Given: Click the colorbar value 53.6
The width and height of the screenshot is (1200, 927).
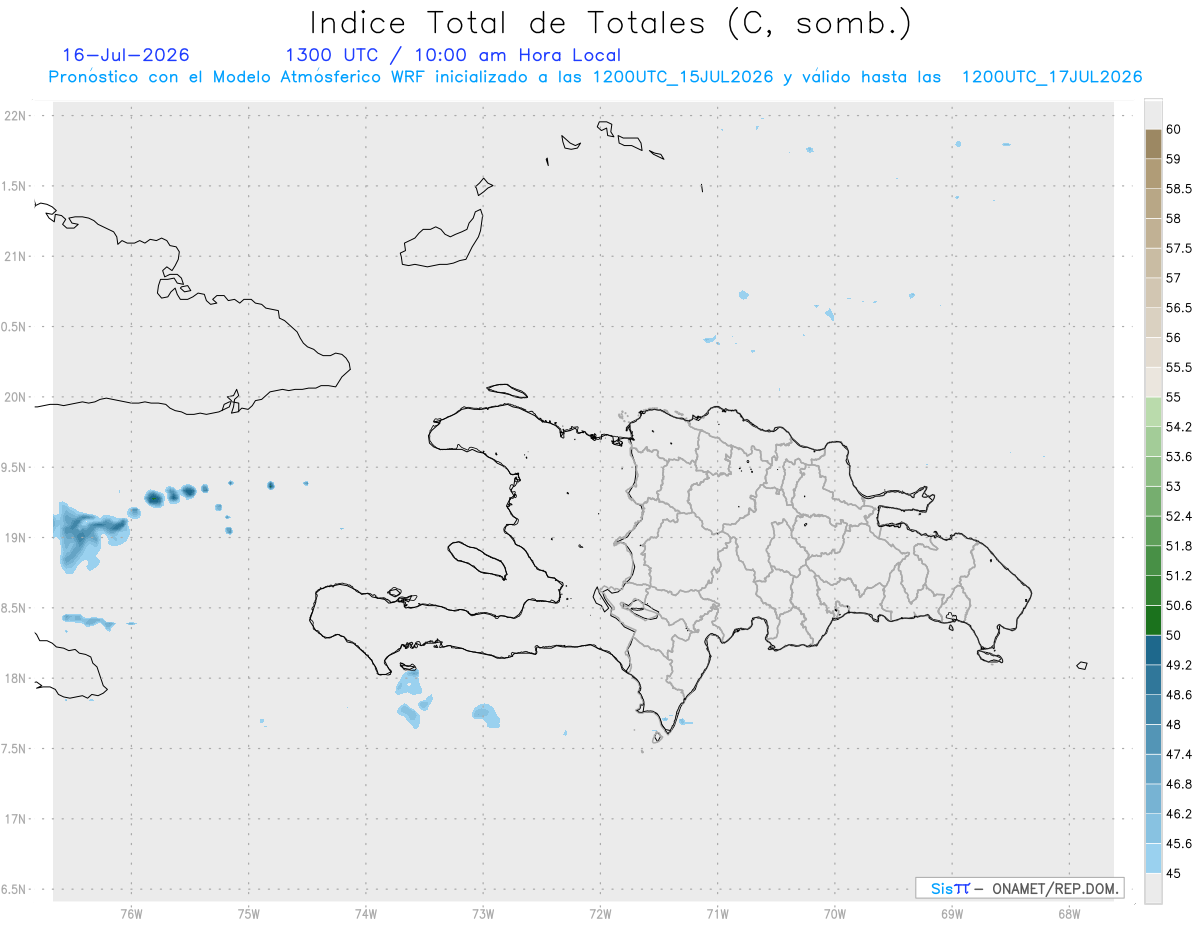Looking at the screenshot, I should [x=1179, y=457].
